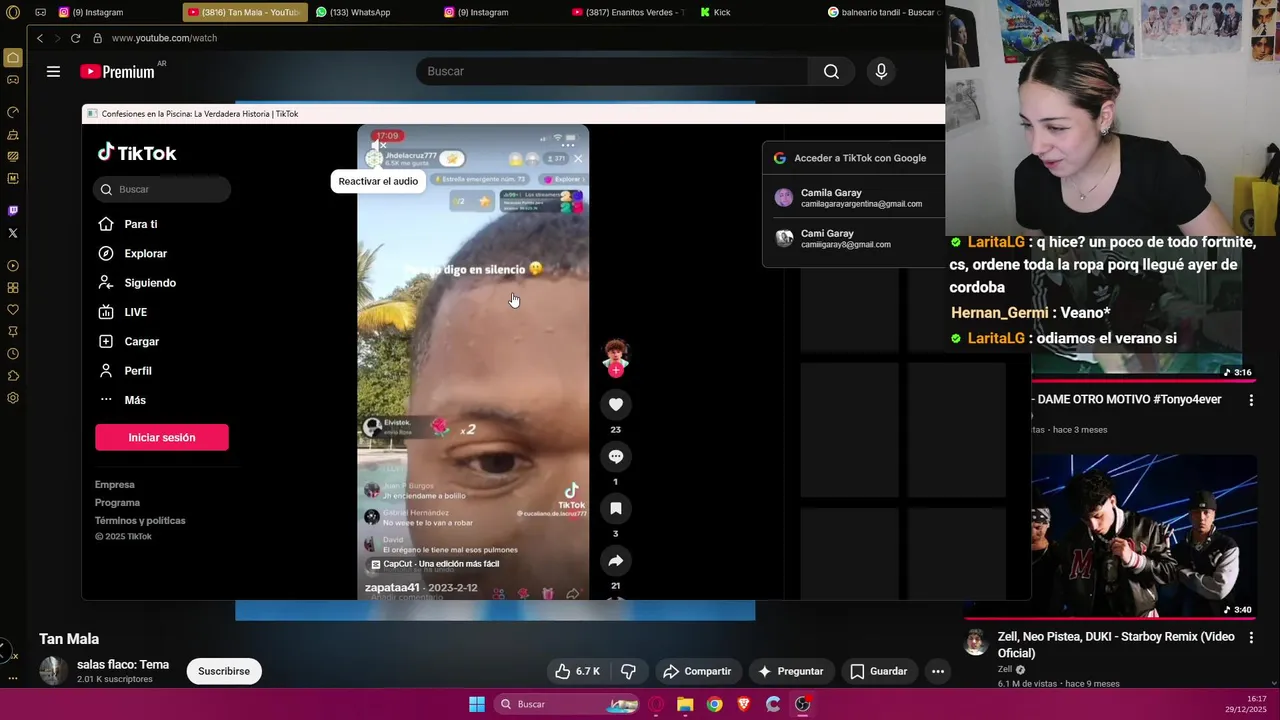Open Opera sidebar heart bookmarks icon
Viewport: 1280px width, 720px height.
[x=13, y=310]
